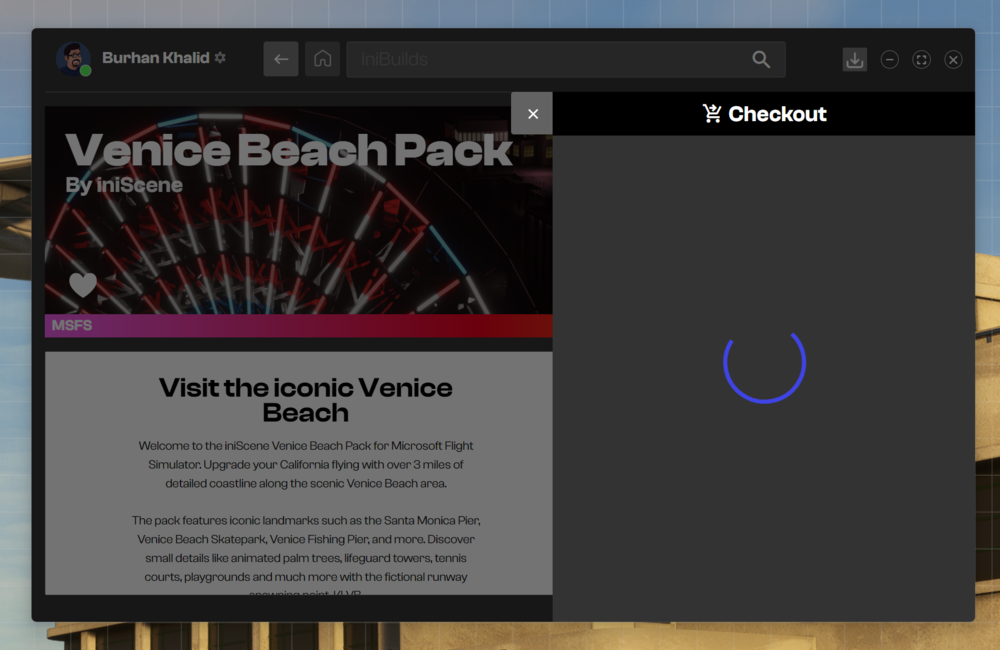Close the iniBuilds application window

(x=953, y=60)
